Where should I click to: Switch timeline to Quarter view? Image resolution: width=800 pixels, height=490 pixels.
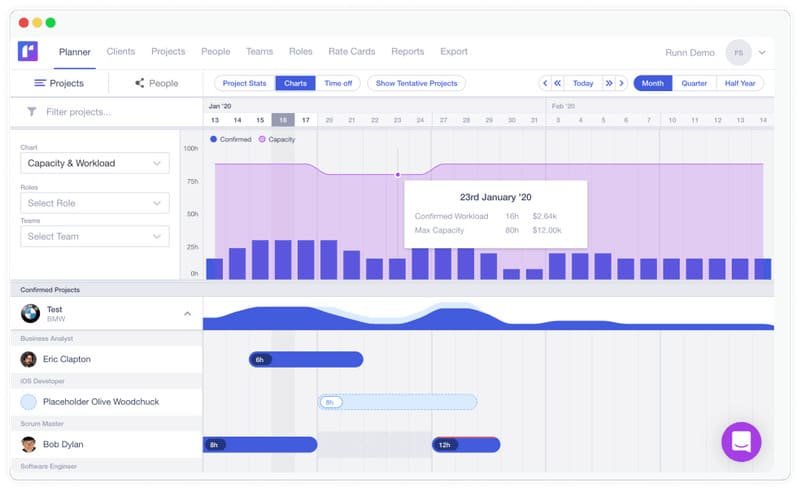(x=693, y=84)
